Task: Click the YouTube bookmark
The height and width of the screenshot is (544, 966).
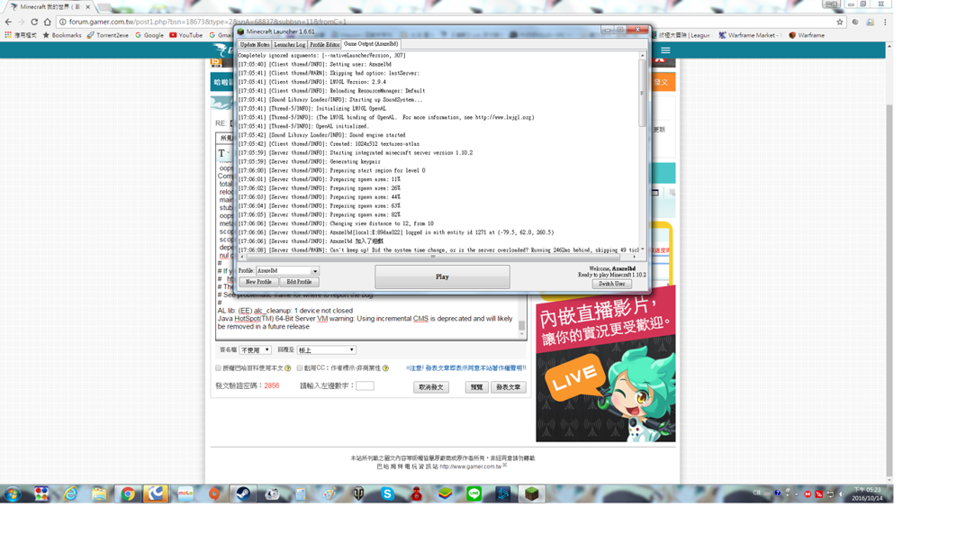Action: (186, 35)
